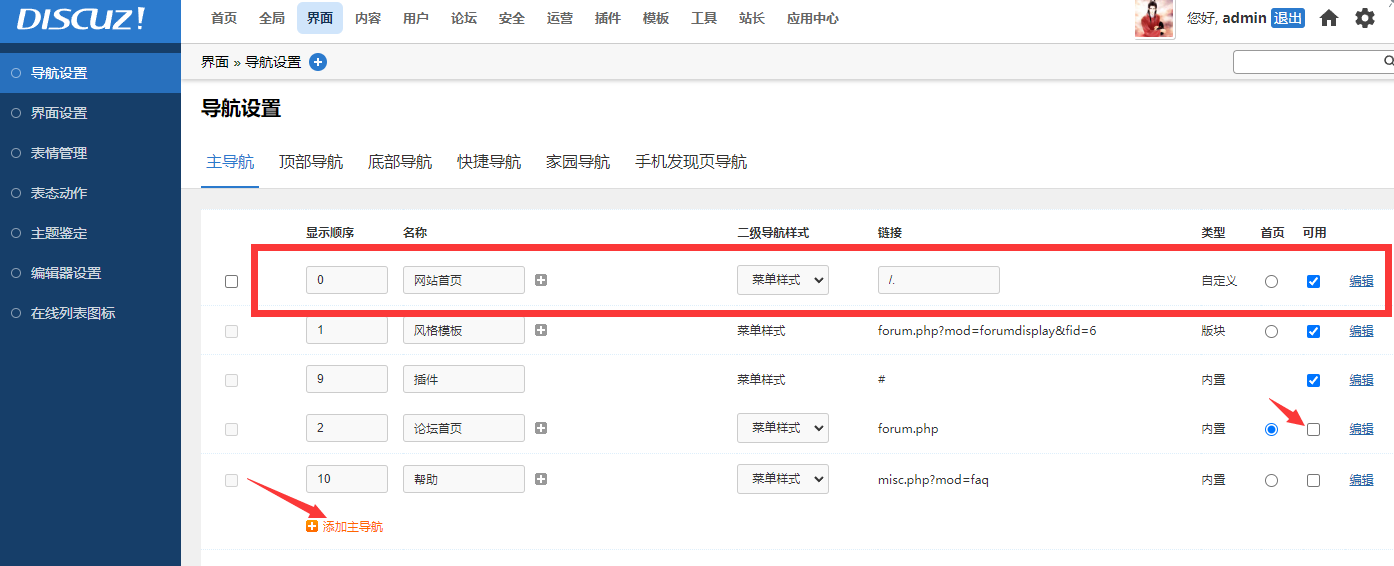Click the Discuz! logo
The image size is (1394, 566).
click(81, 19)
